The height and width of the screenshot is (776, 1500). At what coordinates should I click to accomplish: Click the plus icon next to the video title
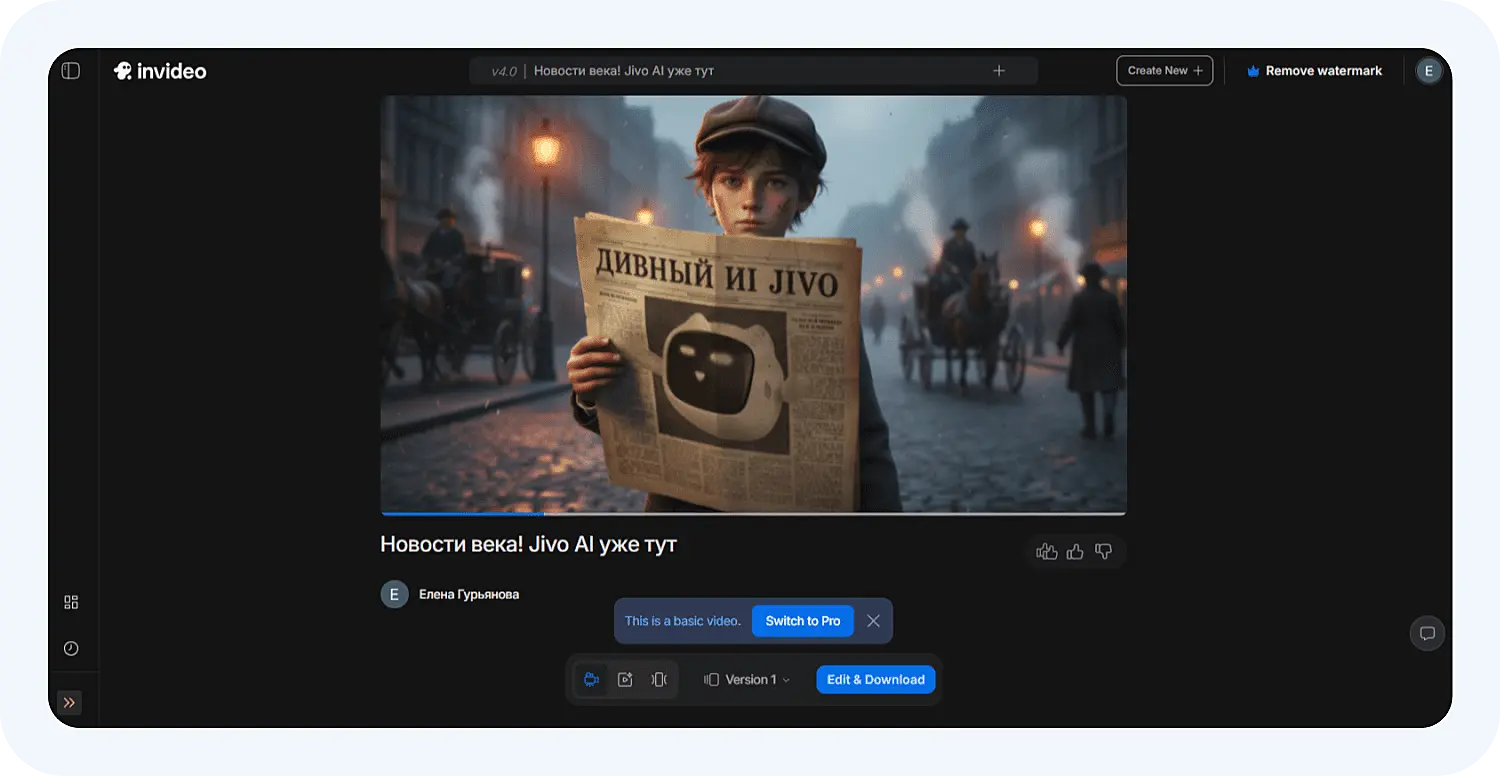click(999, 70)
